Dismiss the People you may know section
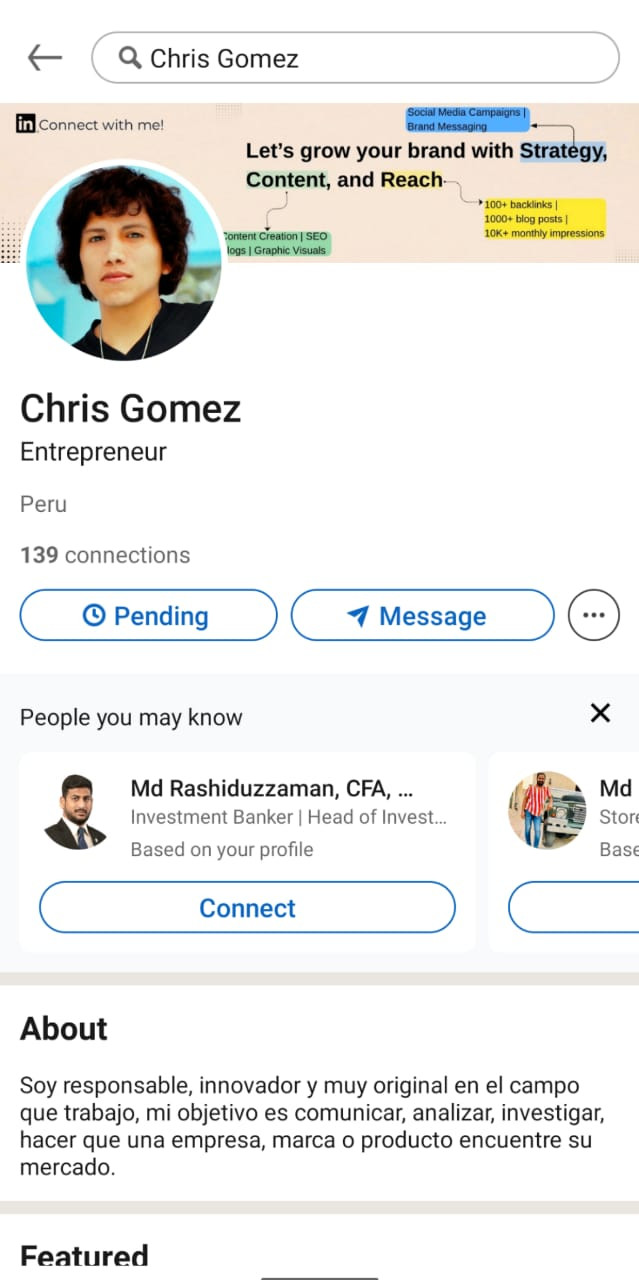639x1280 pixels. point(600,713)
